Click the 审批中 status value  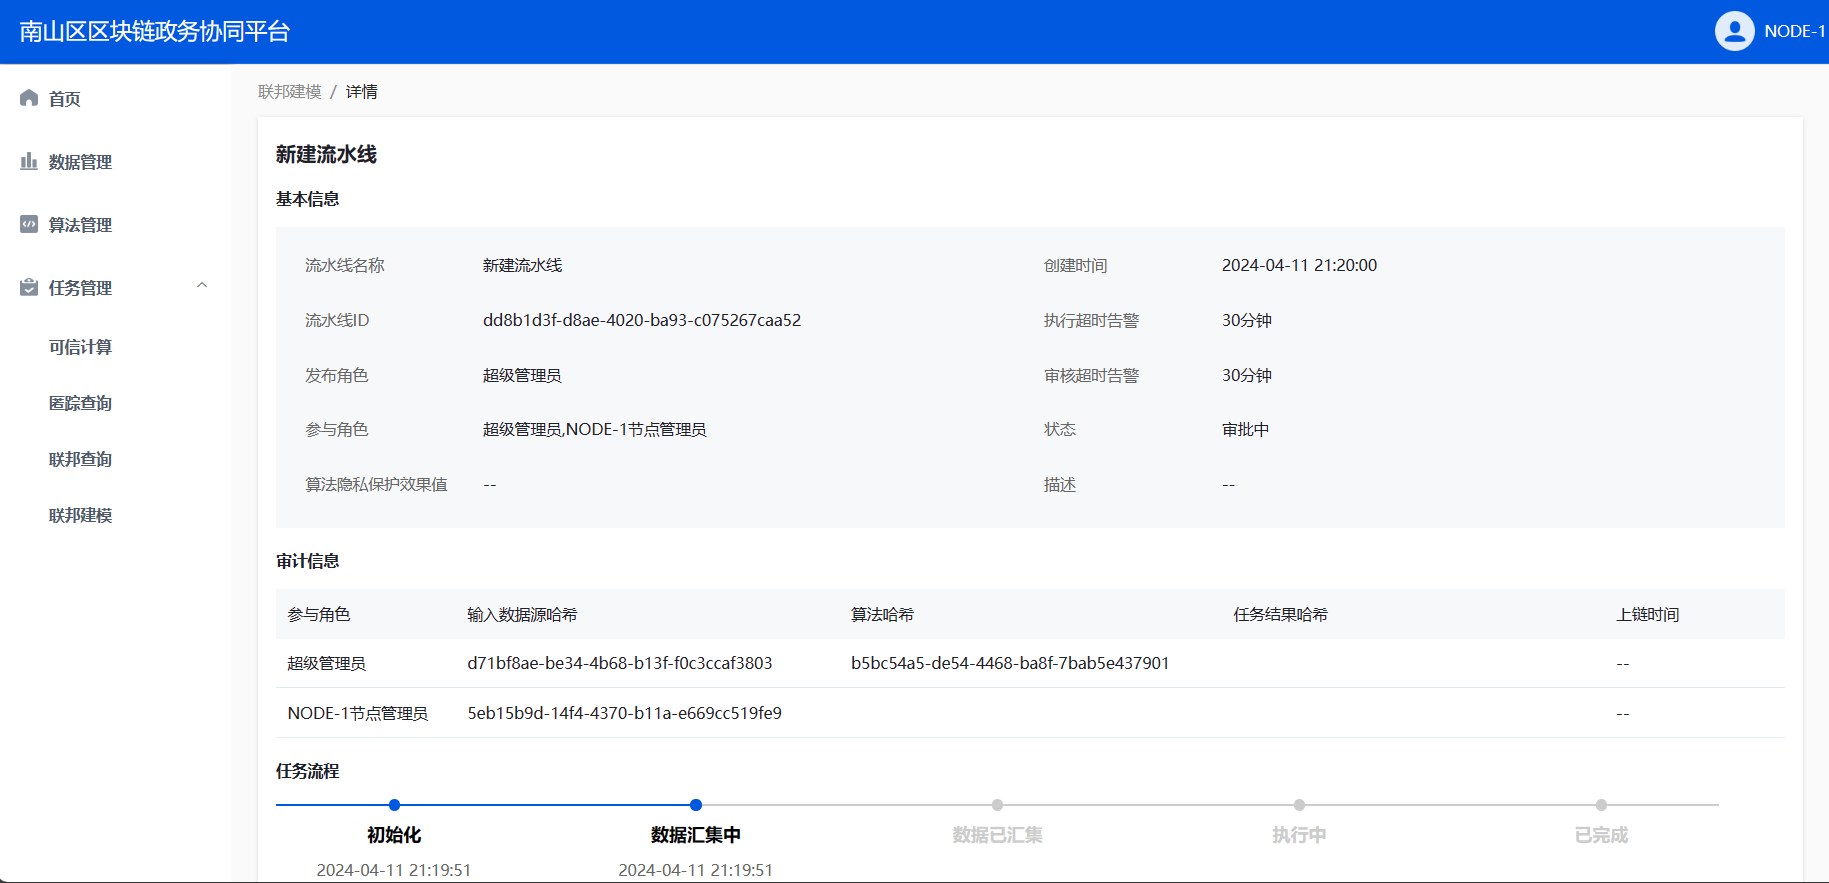(1246, 429)
